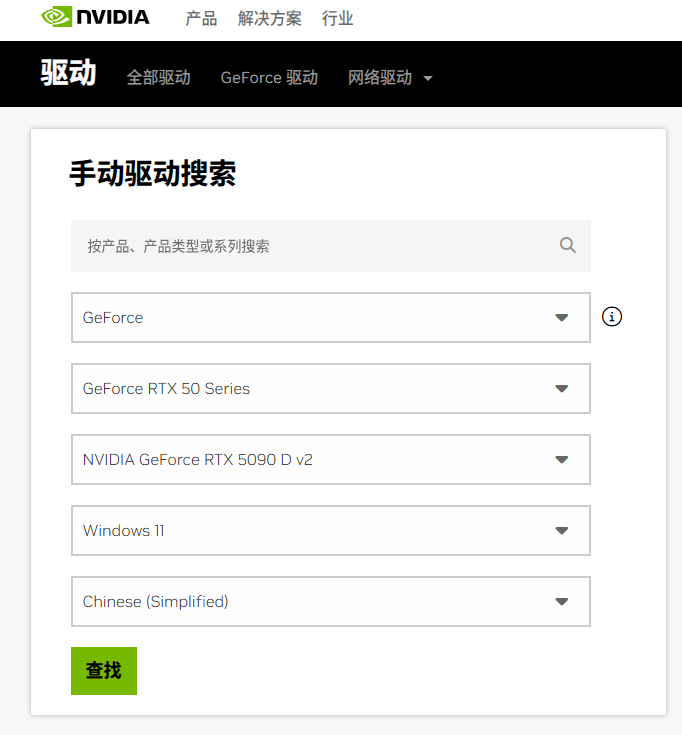
Task: Open the 解决方案 menu
Action: point(269,19)
